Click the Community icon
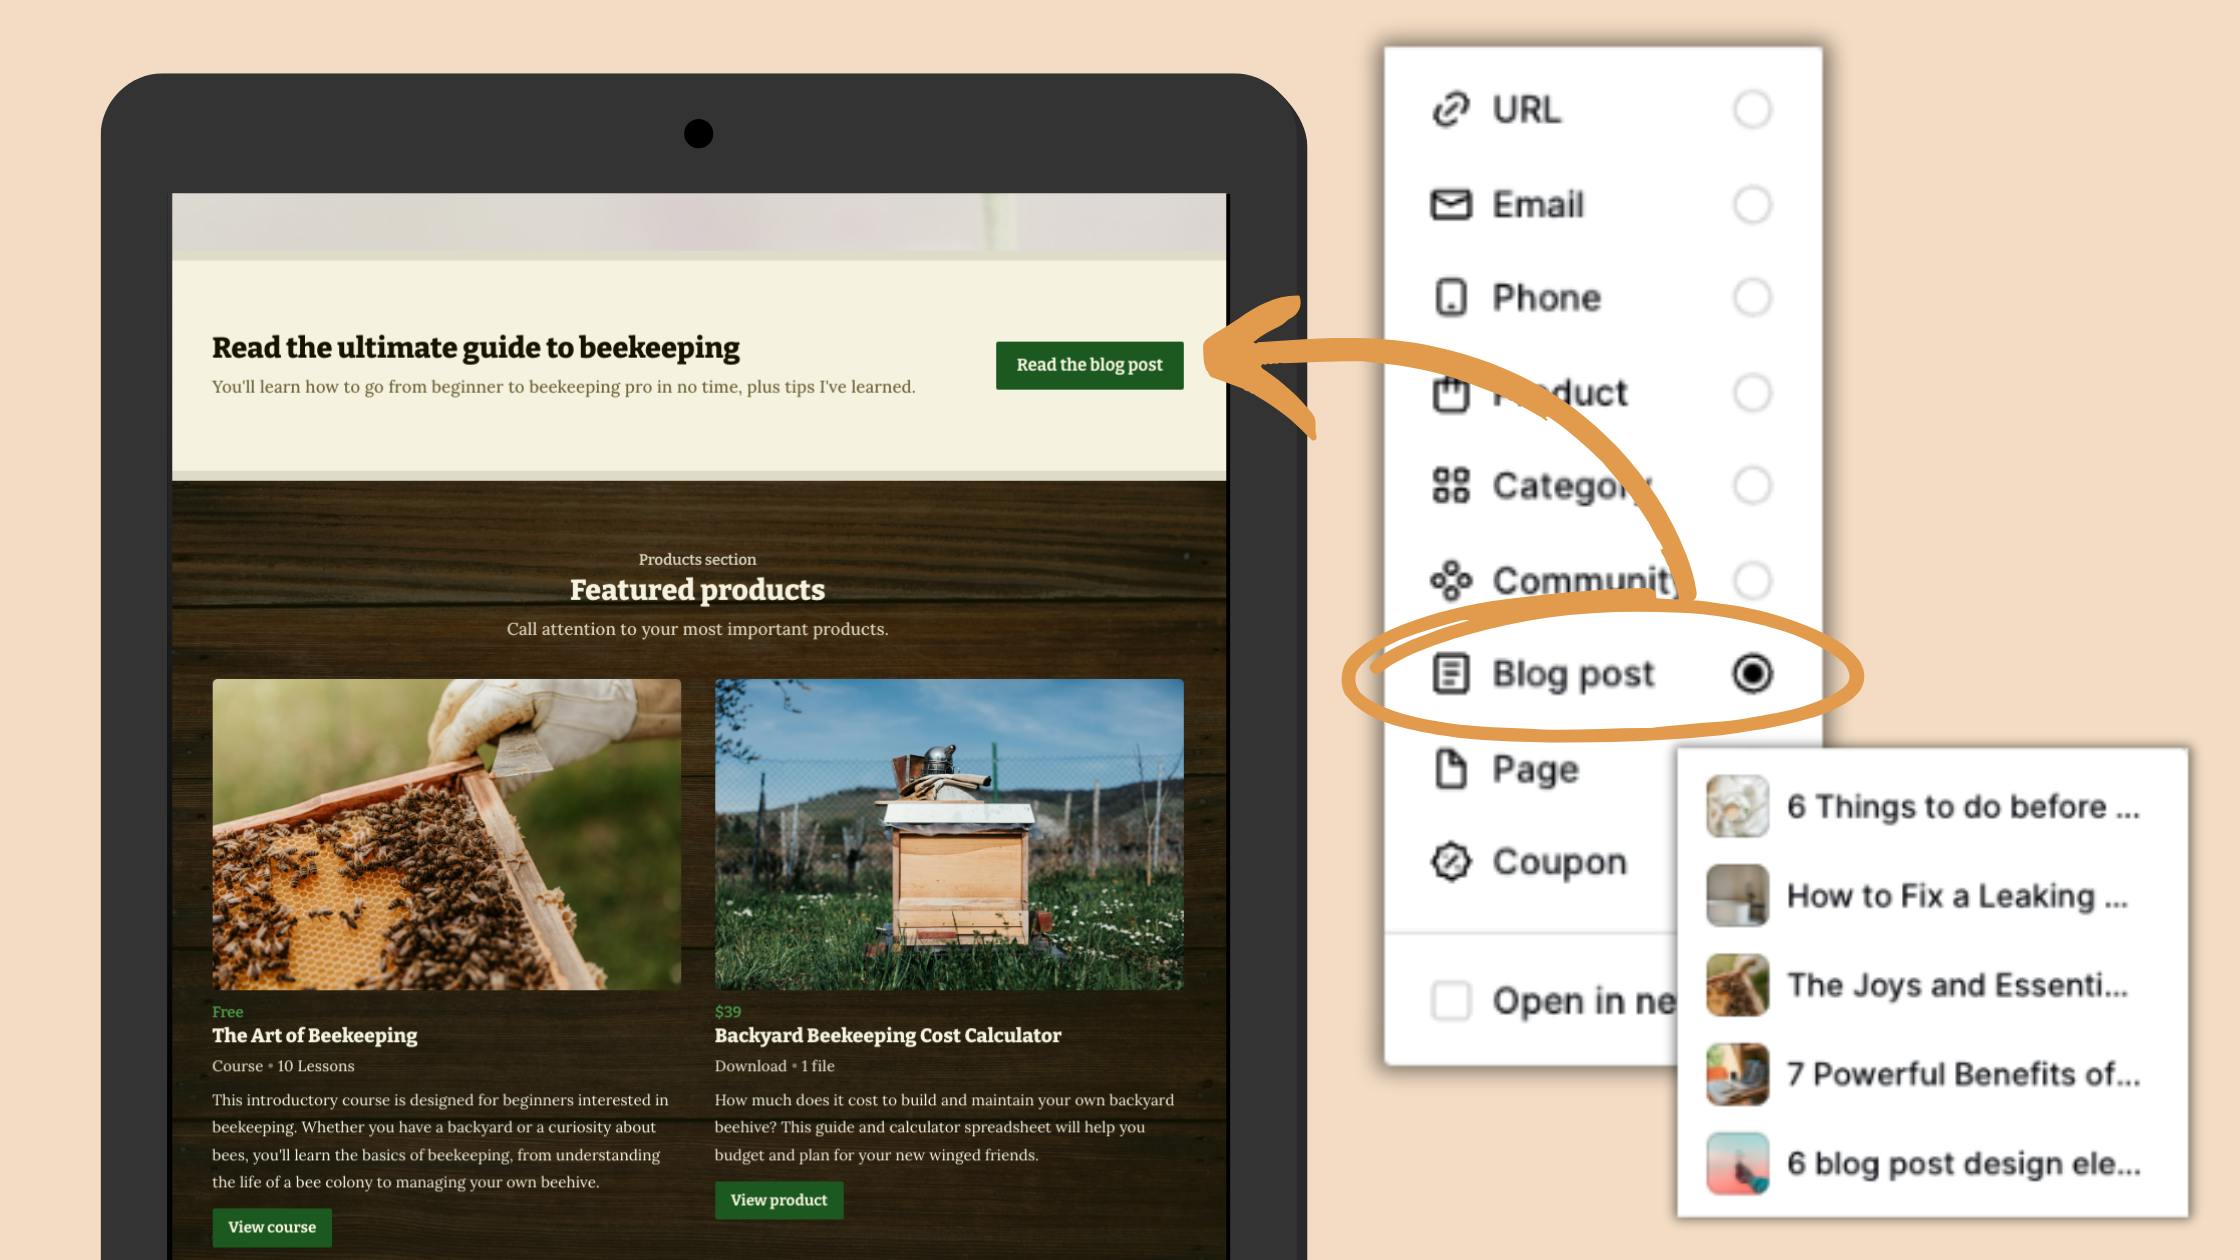The height and width of the screenshot is (1260, 2240). click(x=1450, y=580)
